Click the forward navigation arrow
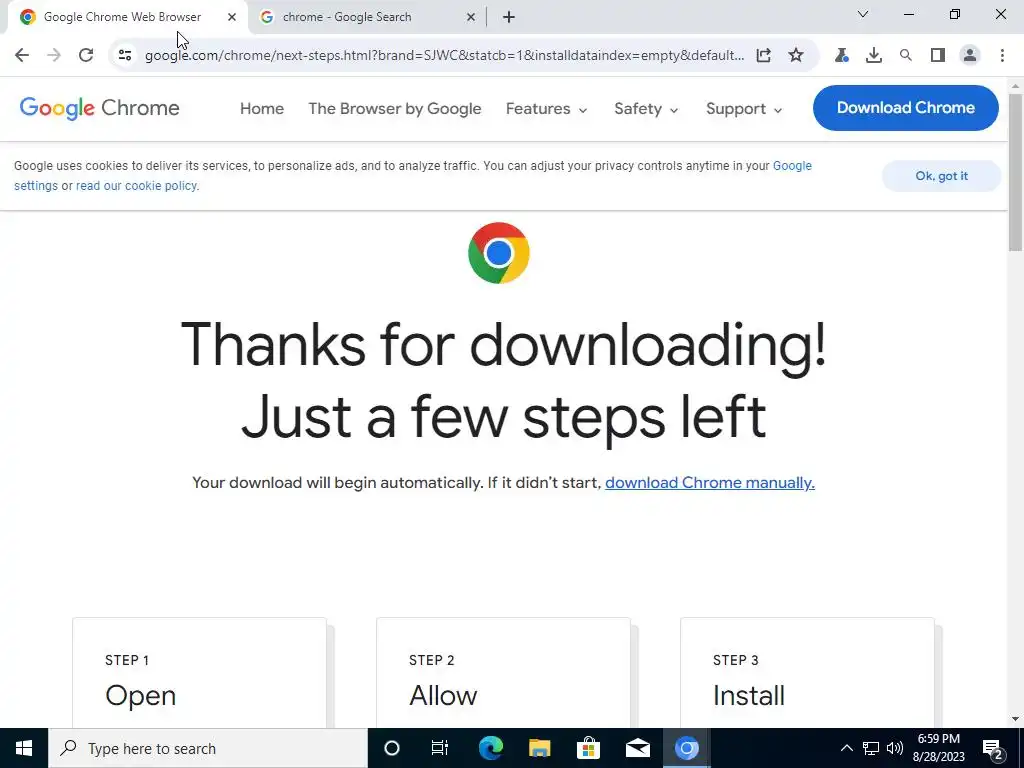The width and height of the screenshot is (1024, 768). click(x=54, y=56)
